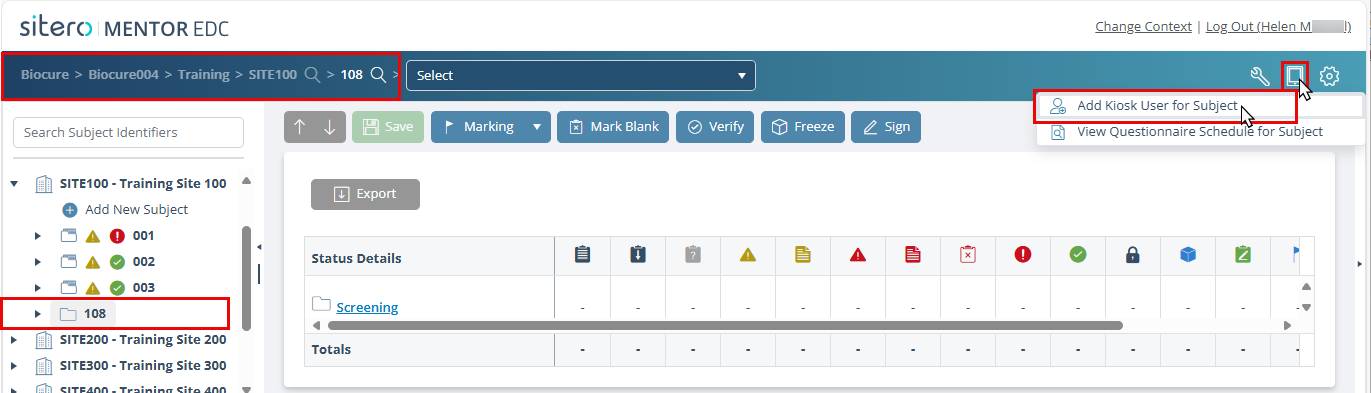Click the dark clipboard status column icon

[582, 254]
